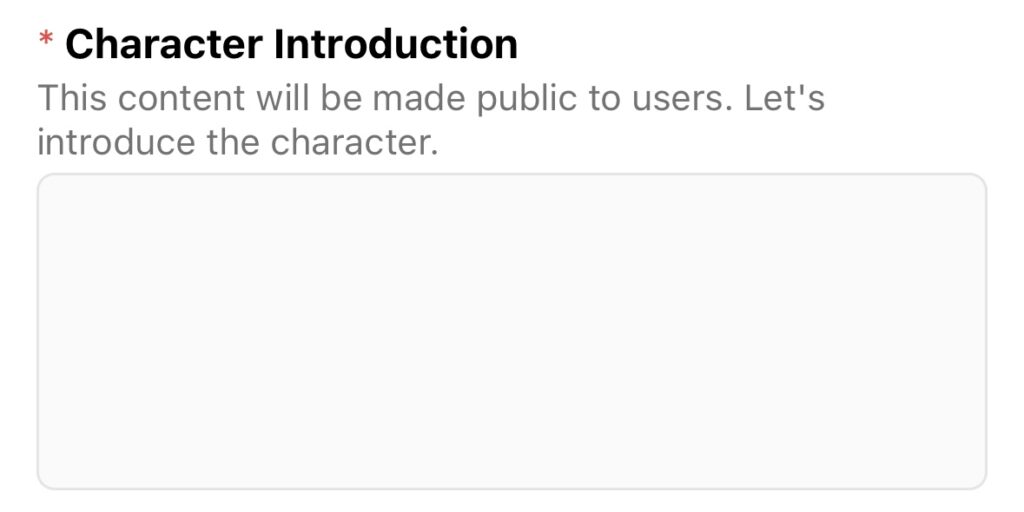Click "This content will be made public" line
This screenshot has height=512, width=1024.
pos(308,98)
